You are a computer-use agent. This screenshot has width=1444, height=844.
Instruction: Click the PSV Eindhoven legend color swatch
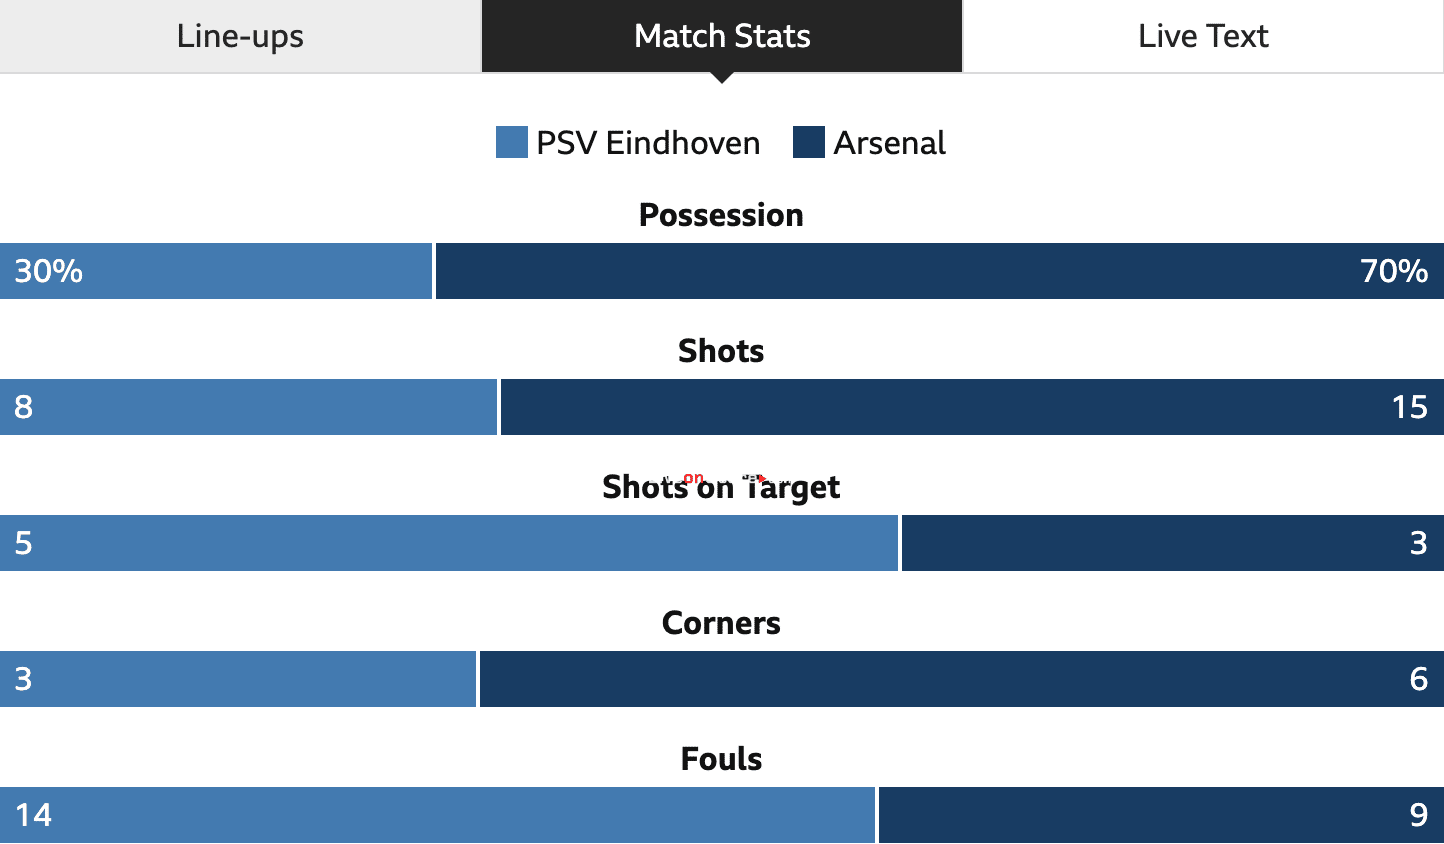coord(512,142)
